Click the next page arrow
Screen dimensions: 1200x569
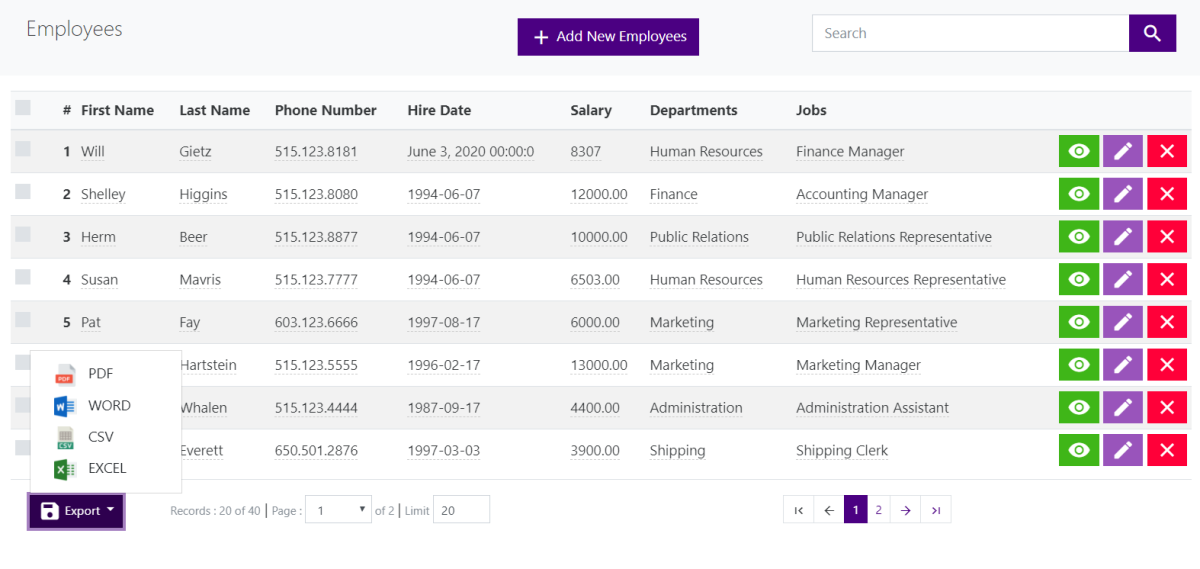click(905, 510)
